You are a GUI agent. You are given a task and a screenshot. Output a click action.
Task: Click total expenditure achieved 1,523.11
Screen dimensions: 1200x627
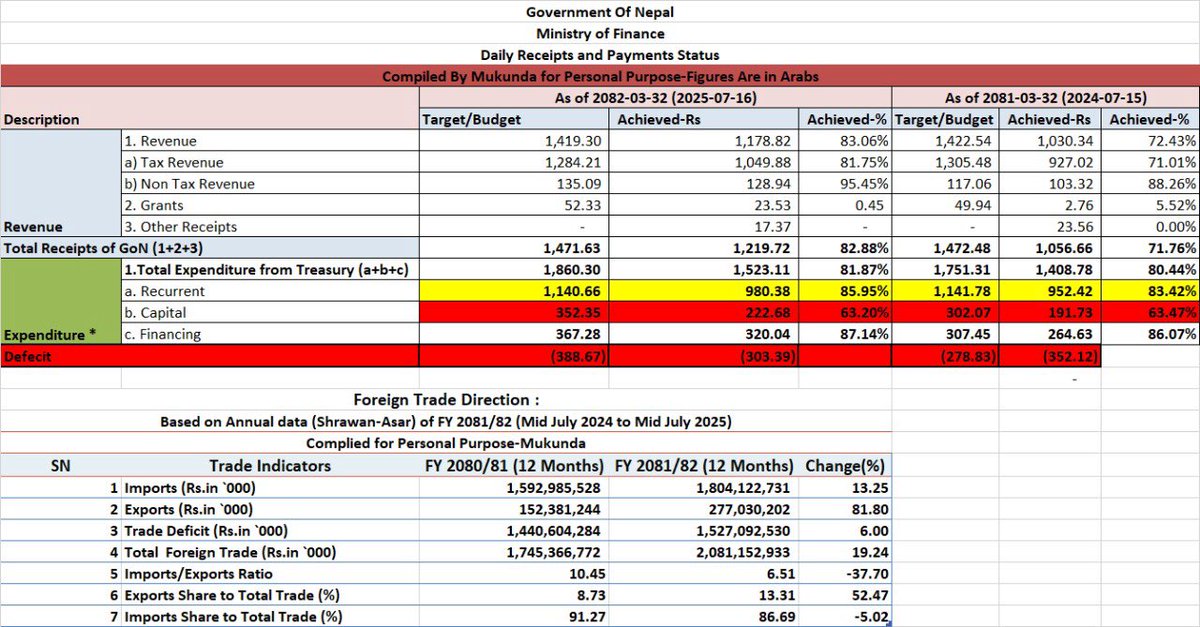tap(760, 270)
